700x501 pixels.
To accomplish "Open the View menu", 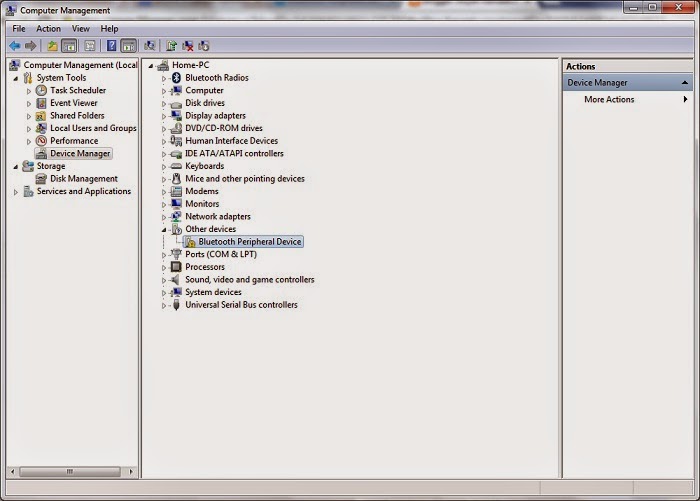I will click(80, 29).
